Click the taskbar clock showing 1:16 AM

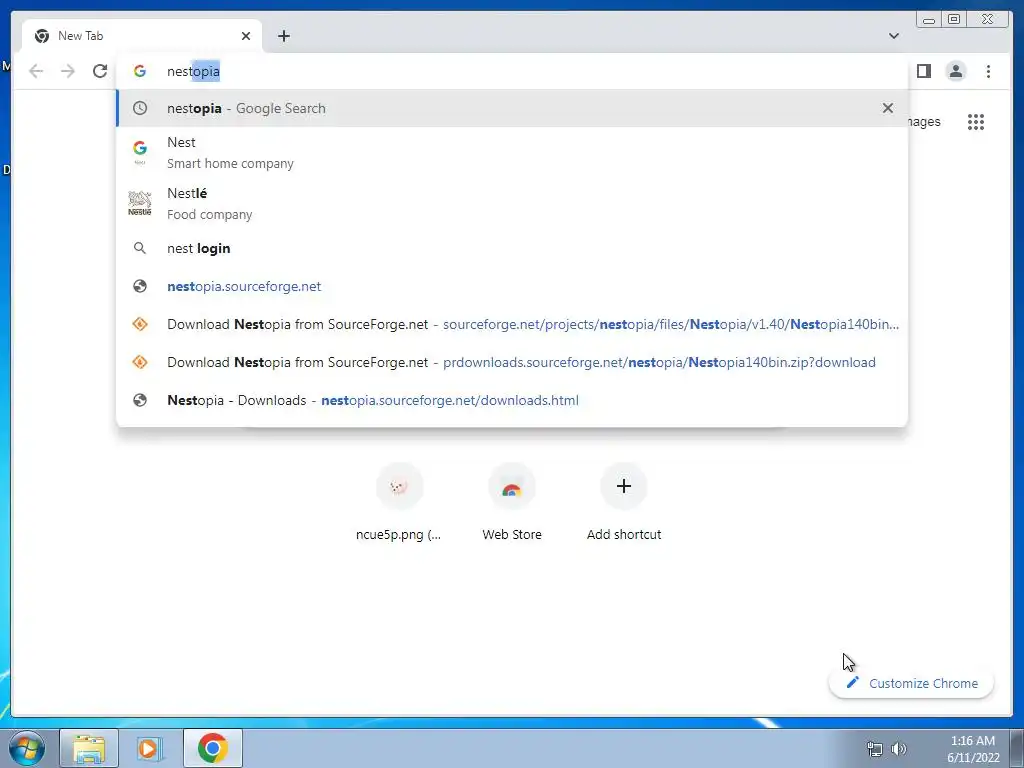click(973, 749)
